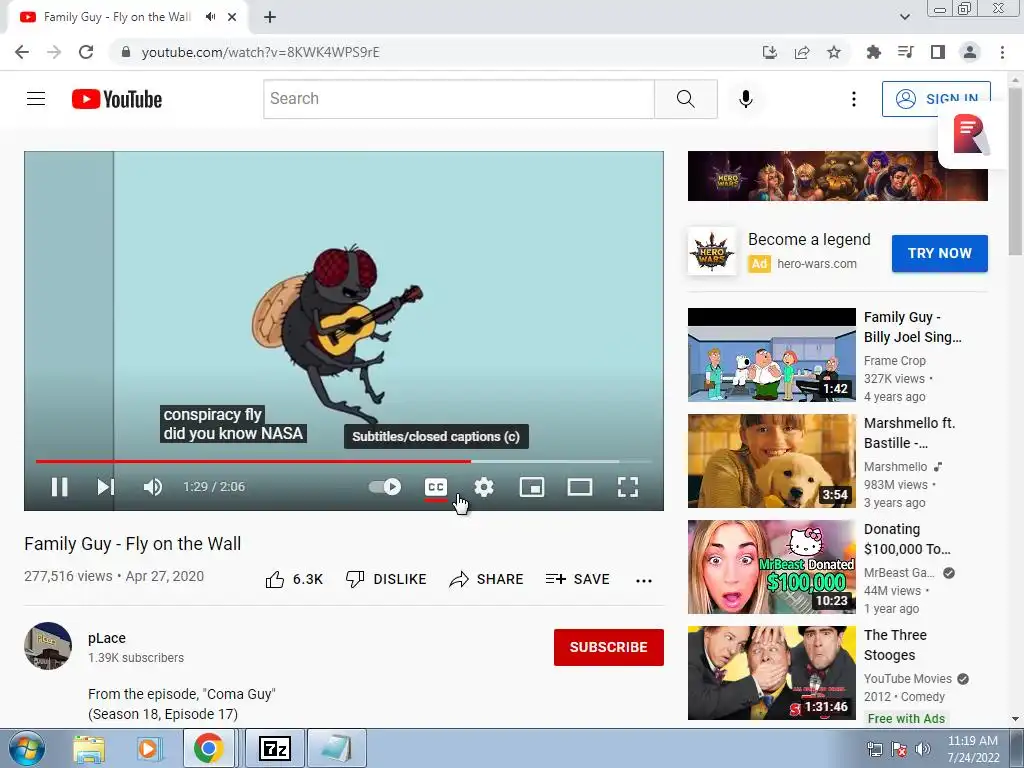The height and width of the screenshot is (768, 1024).
Task: Install app icon in address bar
Action: coord(770,52)
